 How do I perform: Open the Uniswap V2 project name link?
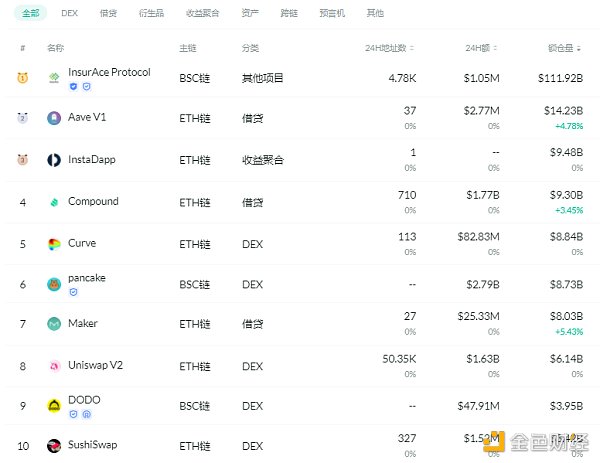(x=95, y=365)
